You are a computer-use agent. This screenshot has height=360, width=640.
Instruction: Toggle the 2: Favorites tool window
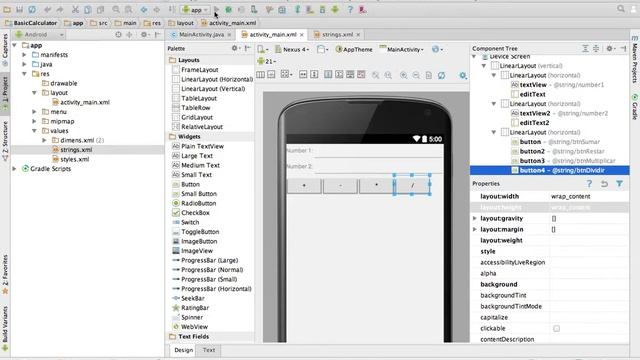click(x=5, y=274)
